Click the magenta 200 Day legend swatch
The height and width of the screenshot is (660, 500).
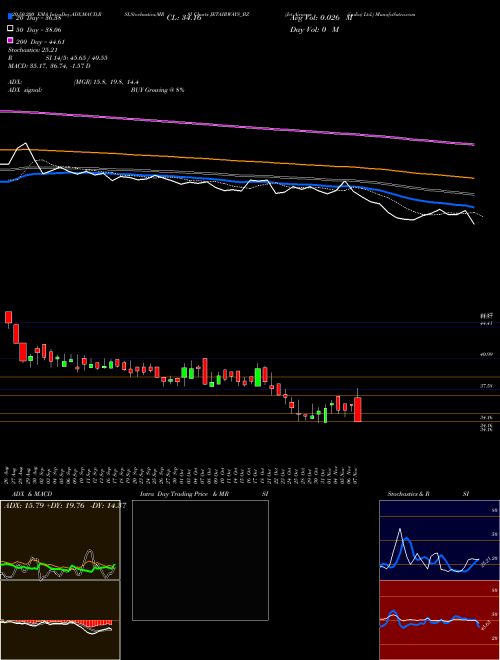pos(10,40)
